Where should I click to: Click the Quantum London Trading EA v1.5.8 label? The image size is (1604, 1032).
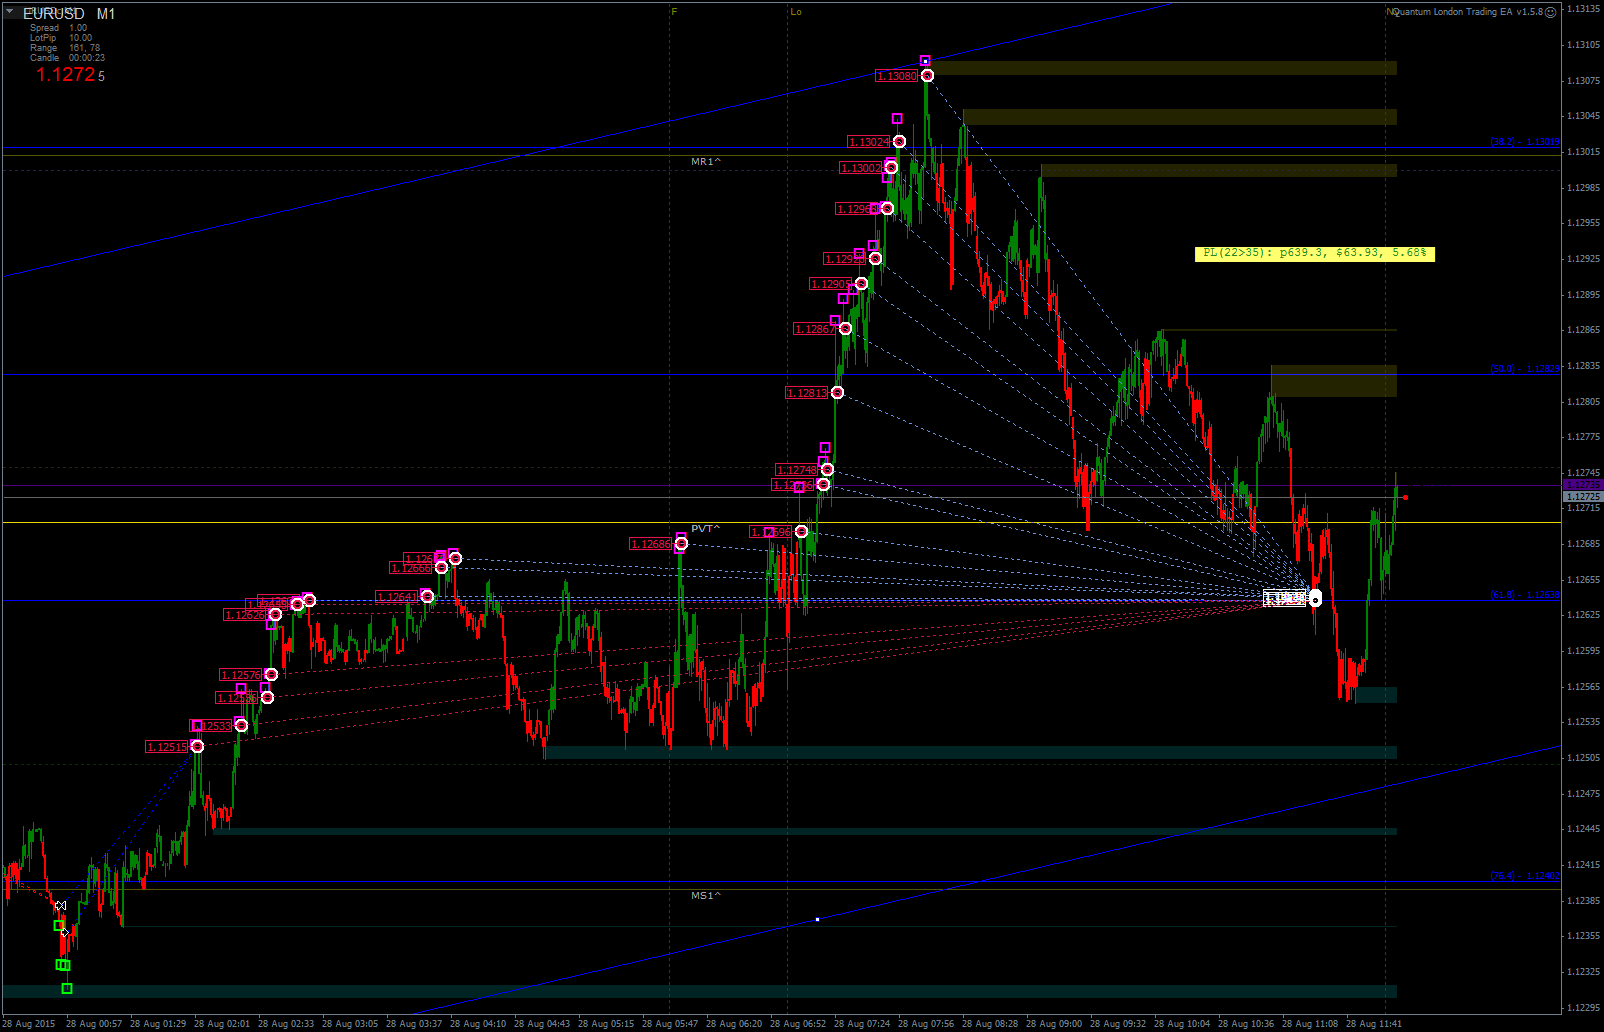[x=1467, y=12]
